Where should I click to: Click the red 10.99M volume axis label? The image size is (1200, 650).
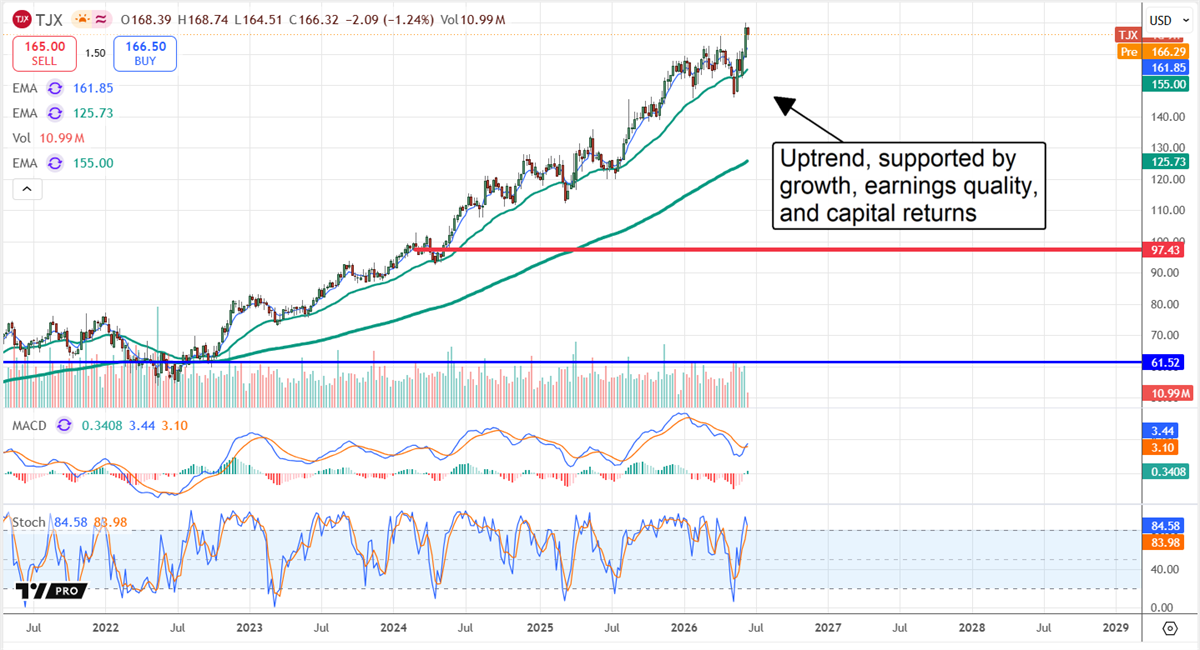click(1168, 395)
